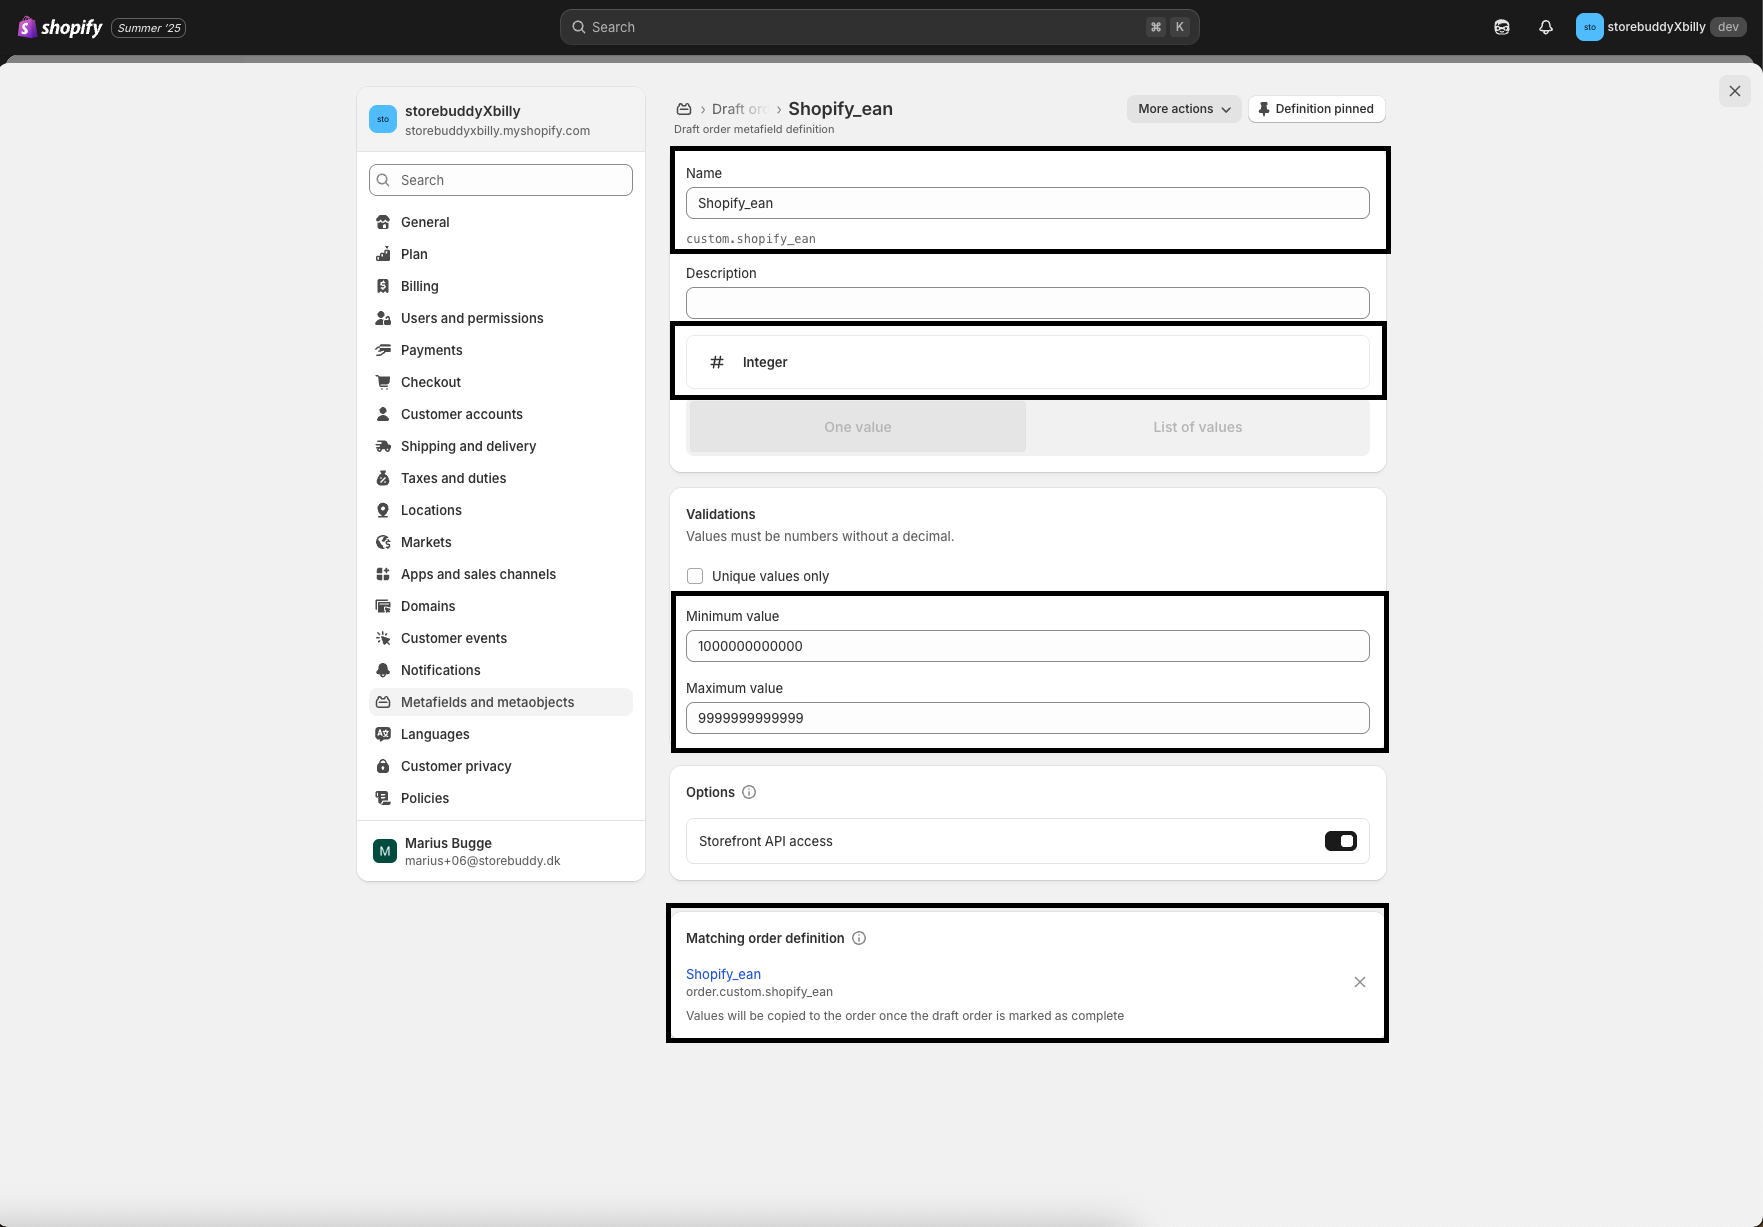Click the Checkout cart icon
Viewport: 1763px width, 1227px height.
point(383,382)
